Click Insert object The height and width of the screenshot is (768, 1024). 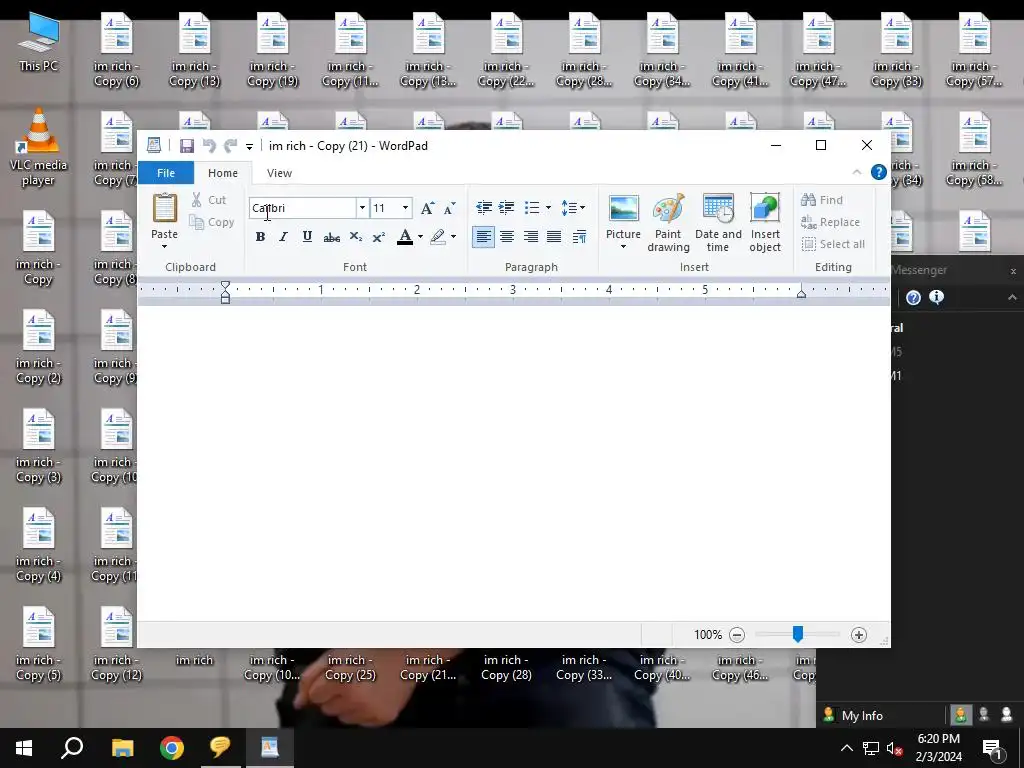[x=765, y=223]
